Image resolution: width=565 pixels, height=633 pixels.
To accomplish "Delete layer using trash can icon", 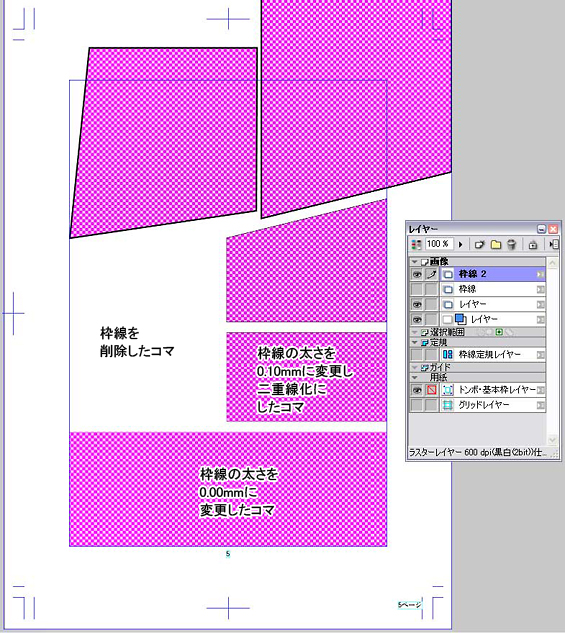I will point(511,244).
